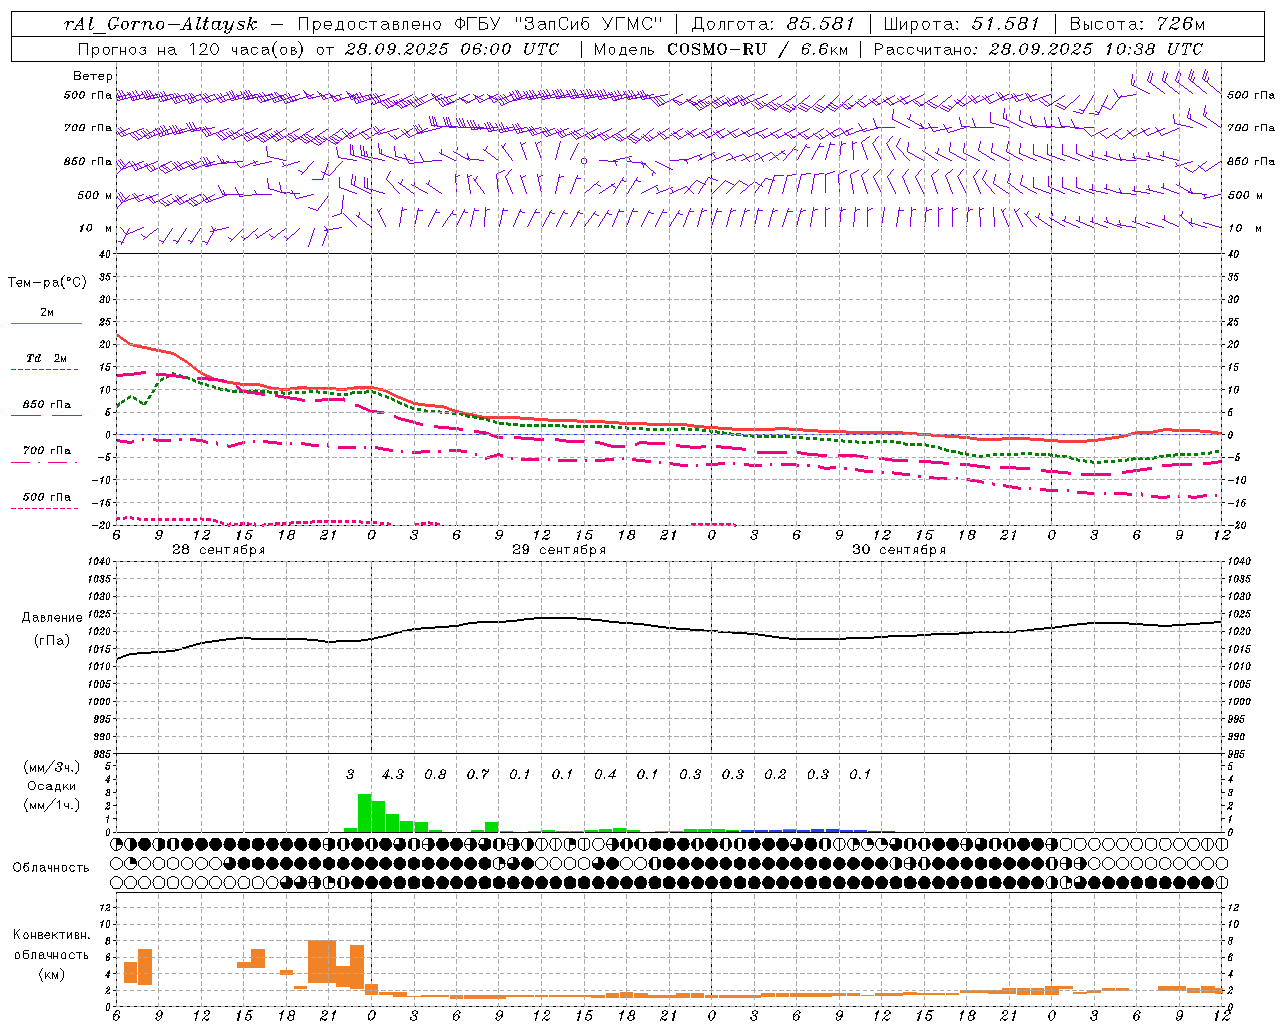The height and width of the screenshot is (1024, 1280).
Task: Click 'Рассчитано: 28.09.2025 10:38 UTC' timestamp
Action: coord(1038,49)
